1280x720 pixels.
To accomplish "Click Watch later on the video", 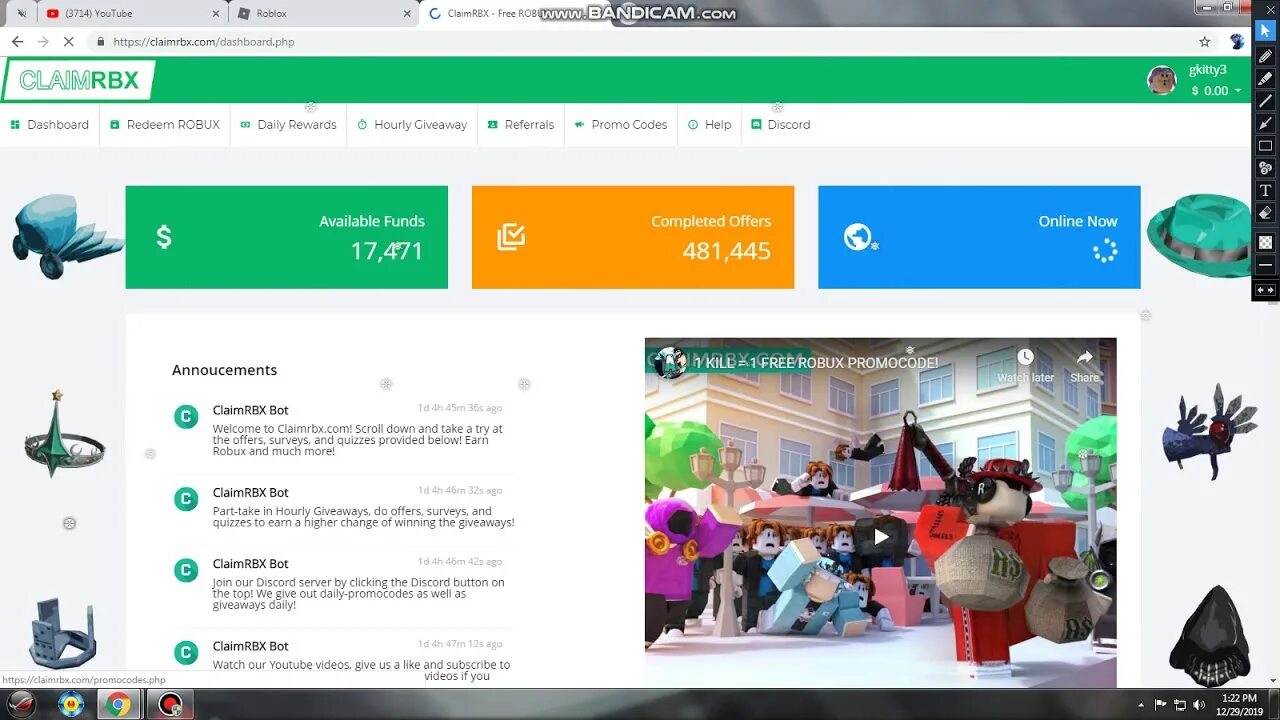I will 1025,366.
